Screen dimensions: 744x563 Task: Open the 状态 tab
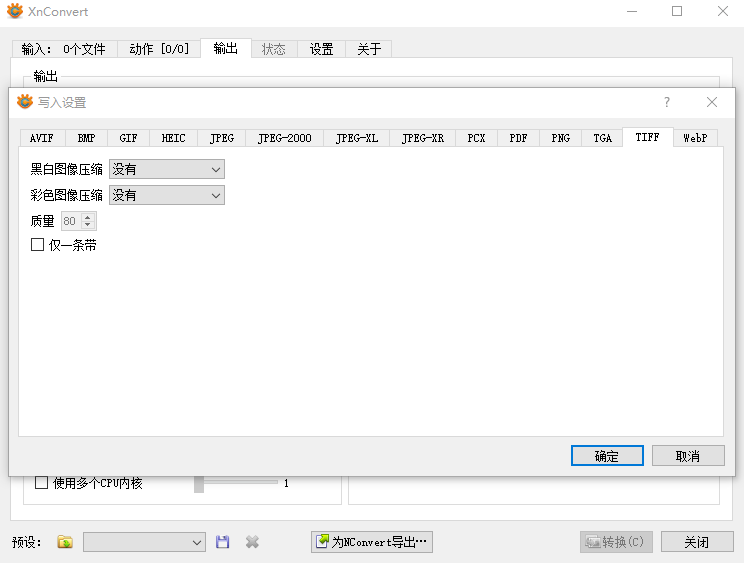coord(274,49)
